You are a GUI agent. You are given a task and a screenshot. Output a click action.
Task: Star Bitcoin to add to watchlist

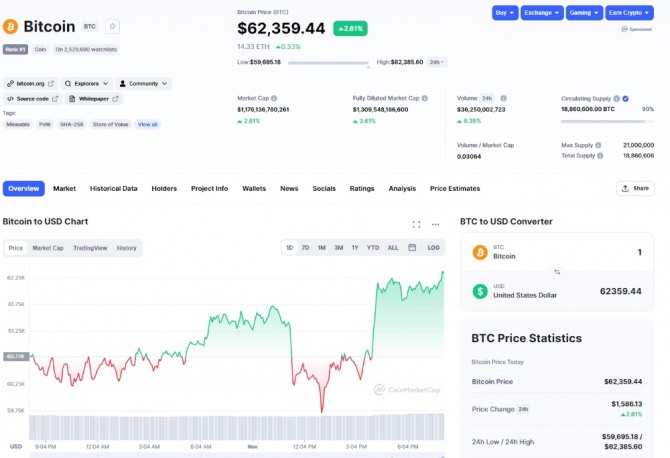[x=112, y=27]
